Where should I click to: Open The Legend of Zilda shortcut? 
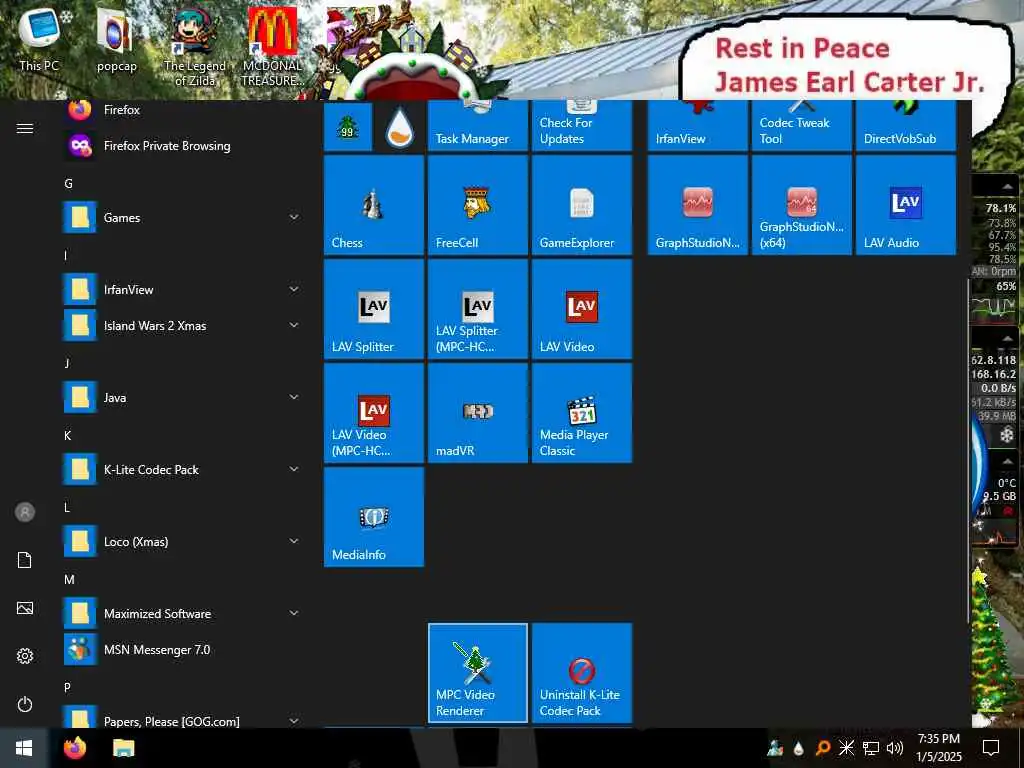(x=194, y=47)
